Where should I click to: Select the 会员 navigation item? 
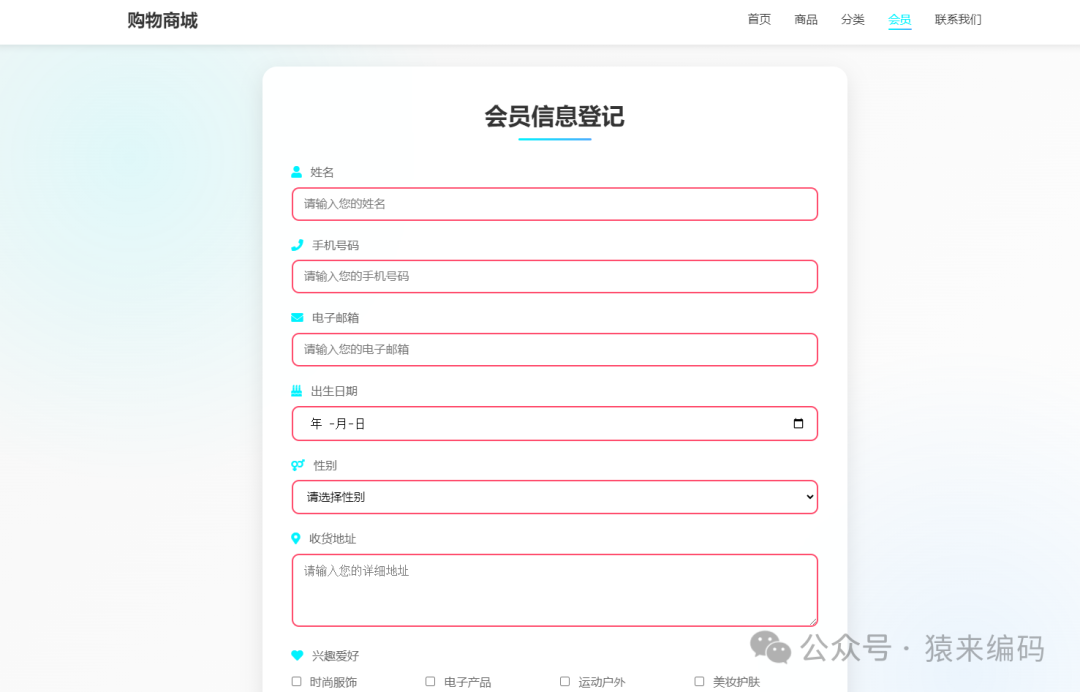pyautogui.click(x=900, y=19)
